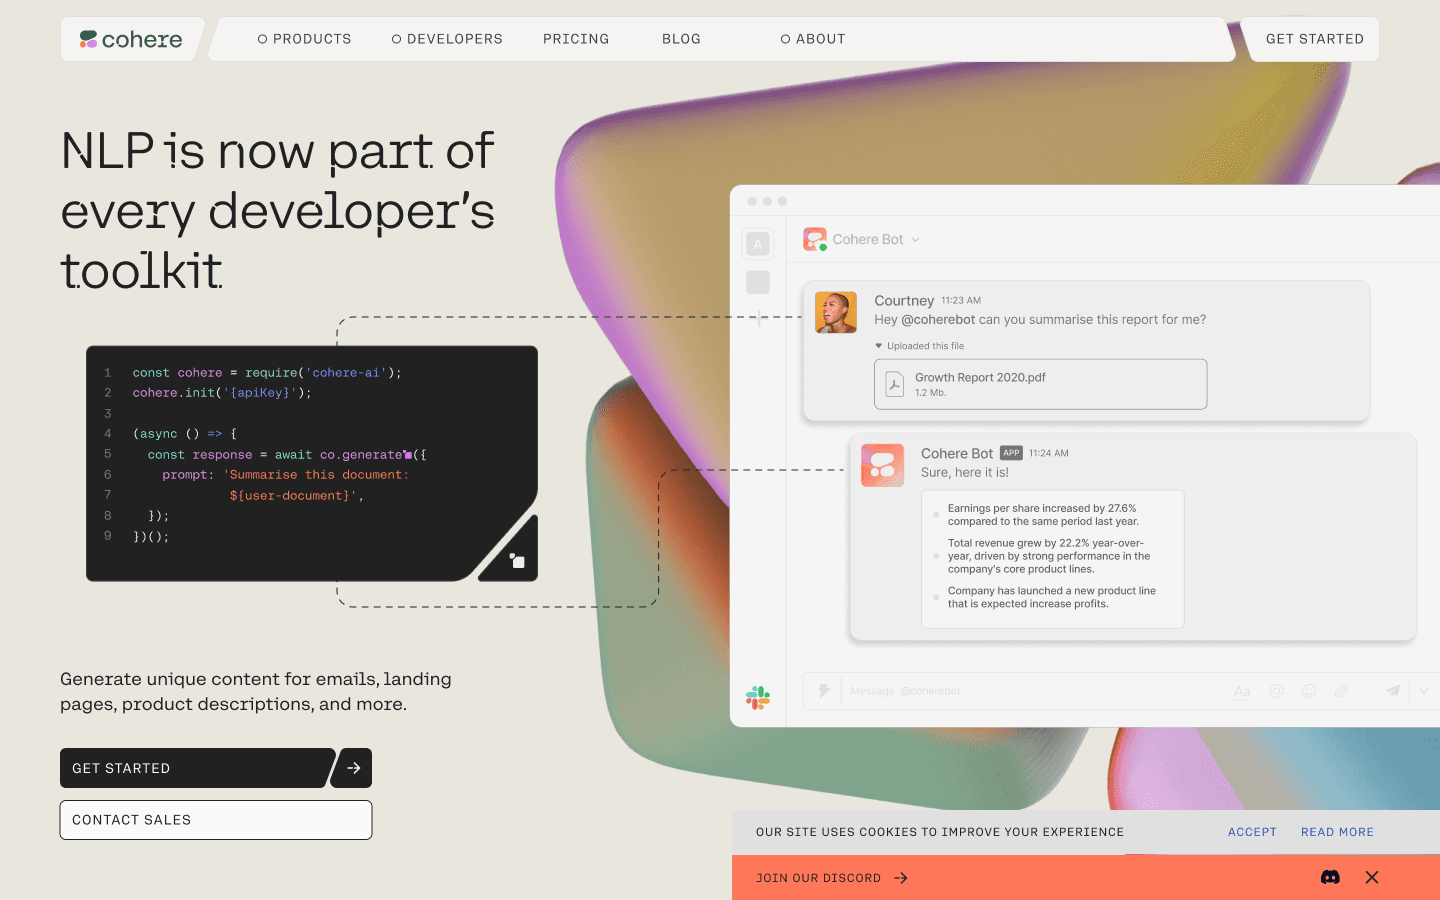The image size is (1440, 900).
Task: Click the emoji smiley icon
Action: (x=1309, y=691)
